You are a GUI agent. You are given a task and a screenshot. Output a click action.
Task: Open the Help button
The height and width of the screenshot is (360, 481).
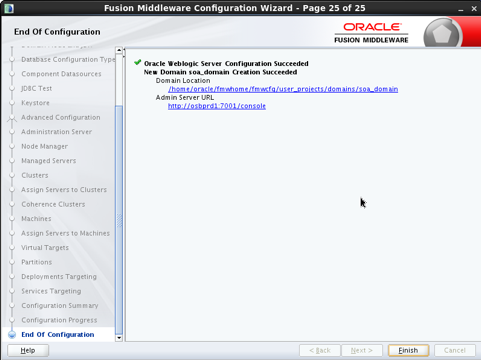(x=28, y=350)
